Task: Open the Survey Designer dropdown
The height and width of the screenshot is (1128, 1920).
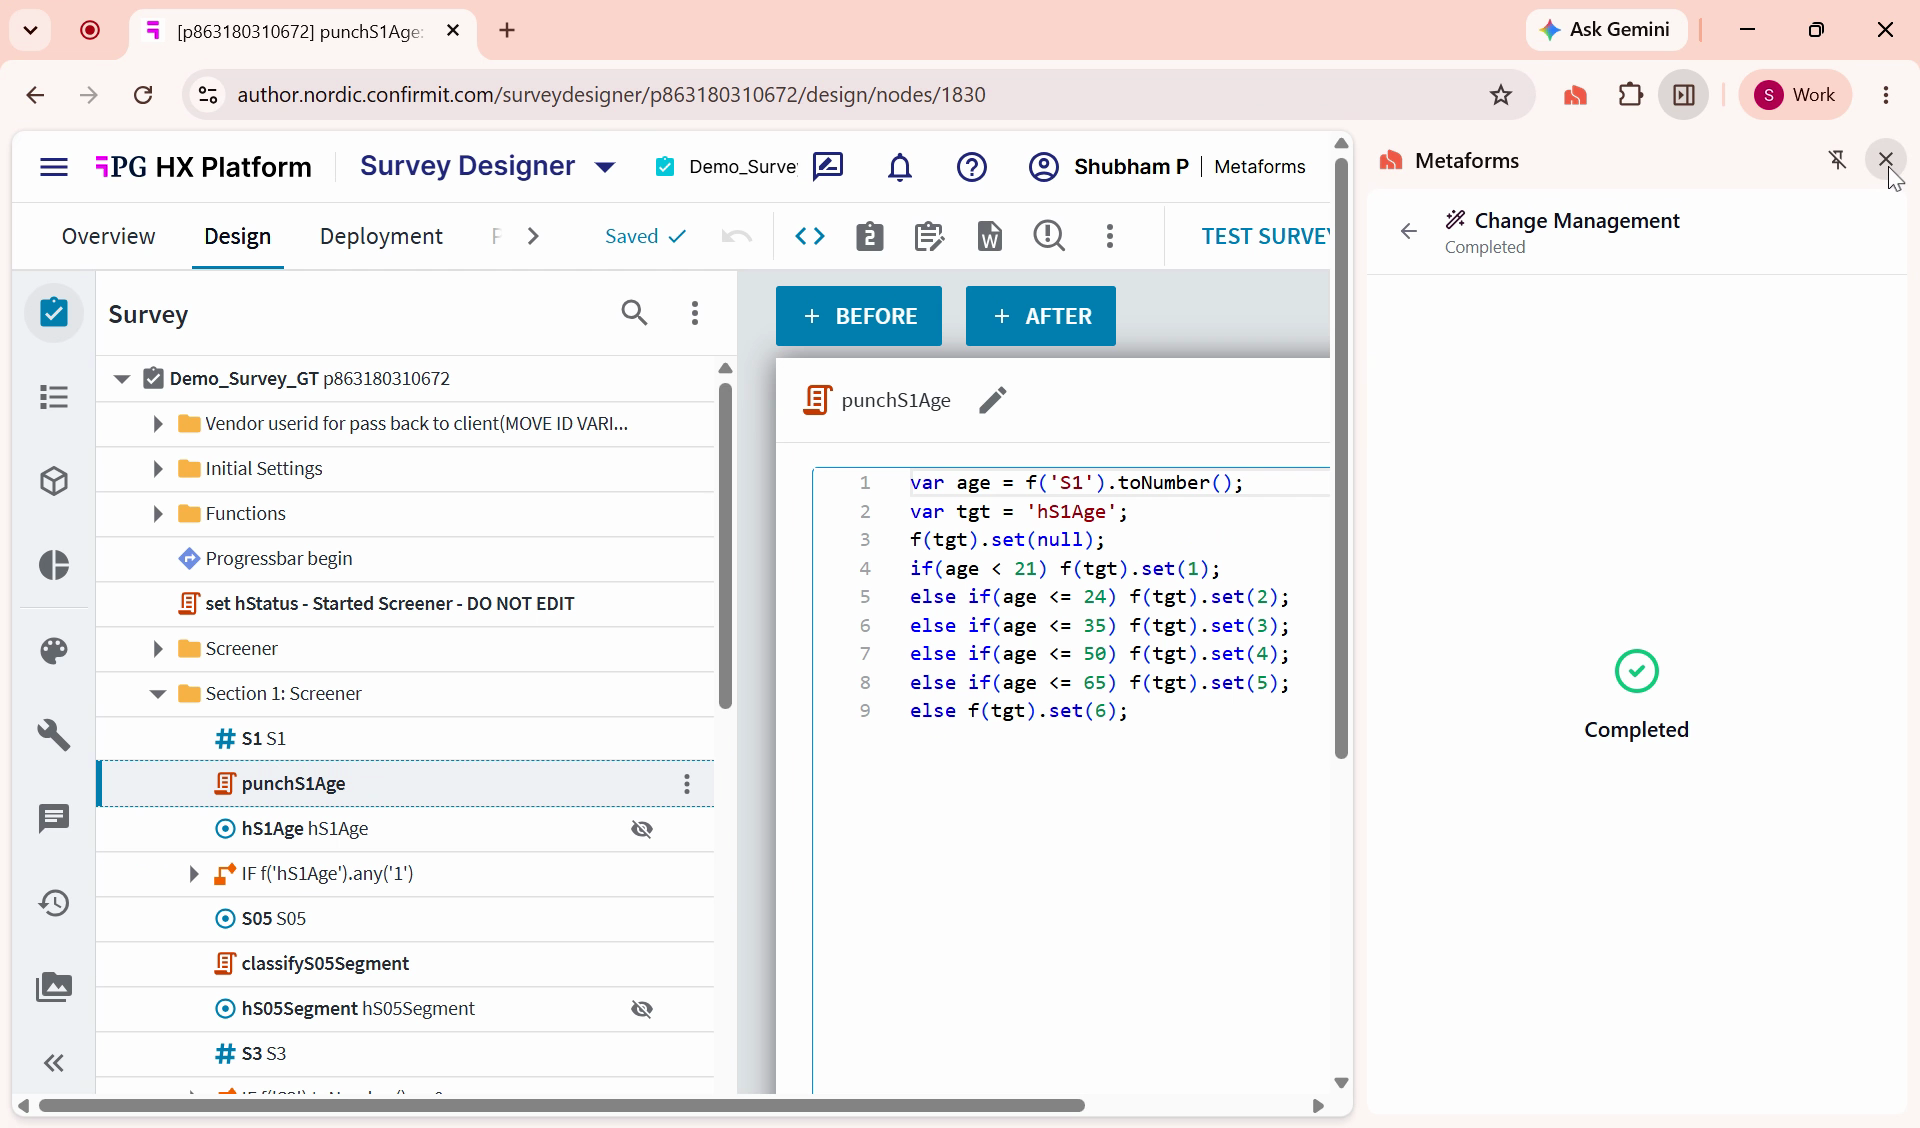Action: point(605,167)
